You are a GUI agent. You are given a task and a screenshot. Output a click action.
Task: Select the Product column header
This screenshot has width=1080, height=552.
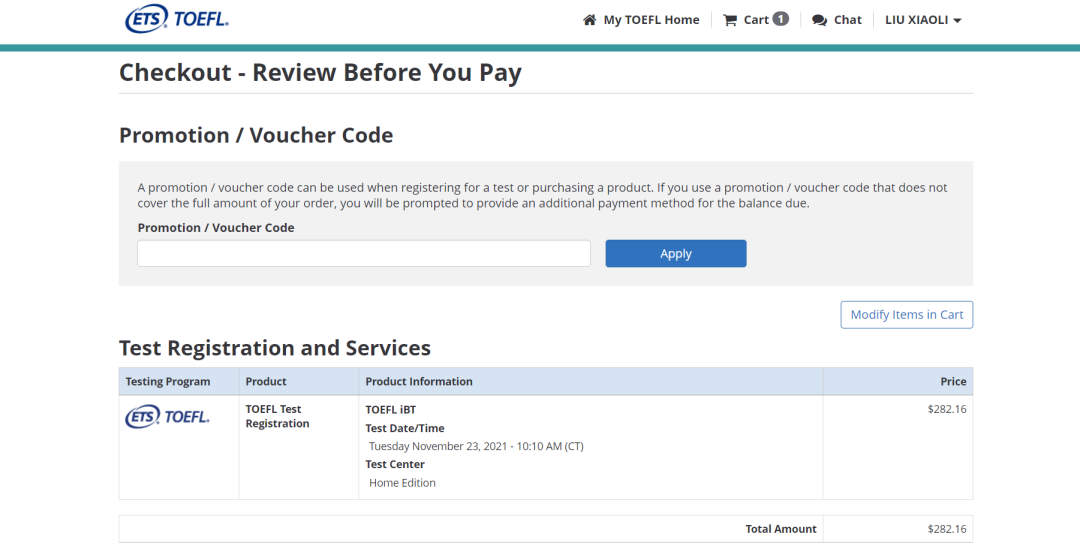(266, 381)
